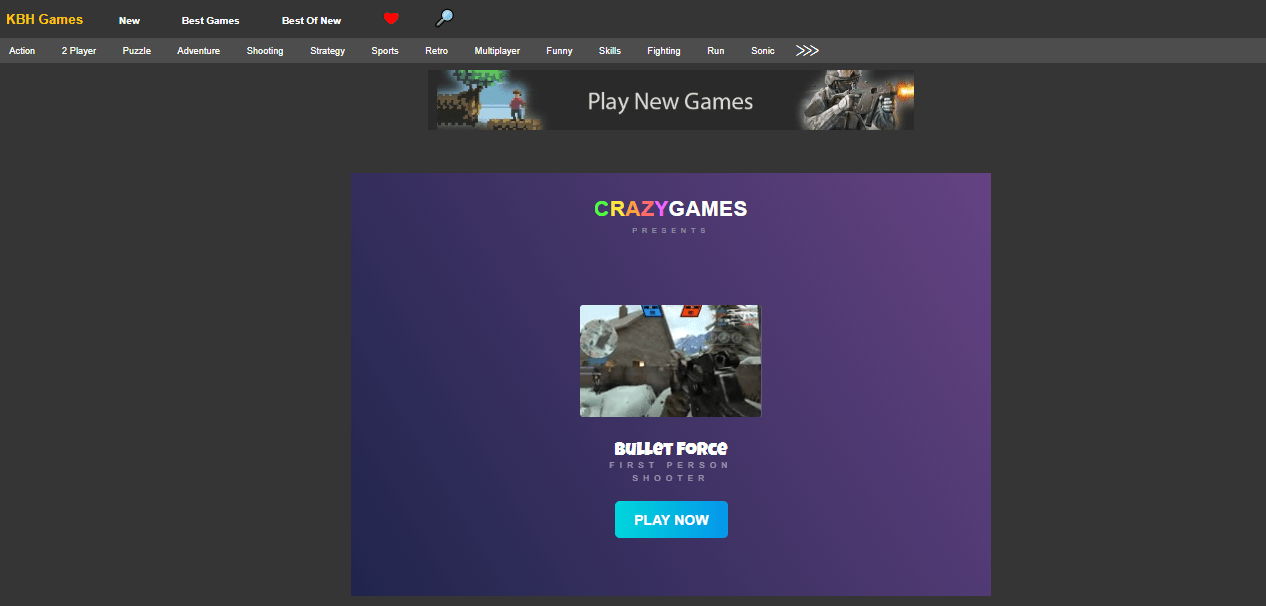The height and width of the screenshot is (606, 1266).
Task: Select the 2 Player category
Action: coord(79,51)
